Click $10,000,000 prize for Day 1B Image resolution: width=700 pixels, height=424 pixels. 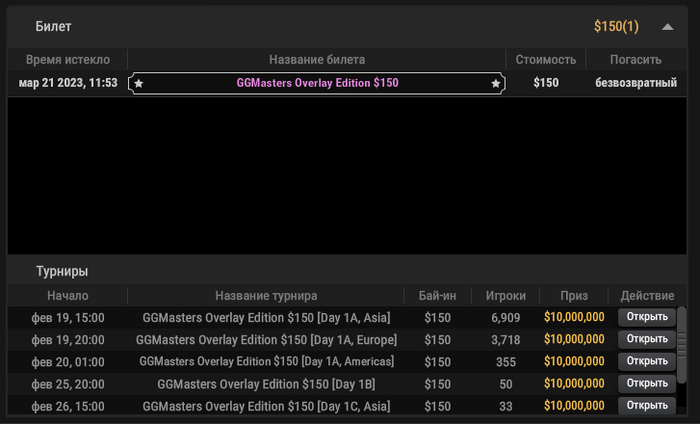(x=574, y=383)
